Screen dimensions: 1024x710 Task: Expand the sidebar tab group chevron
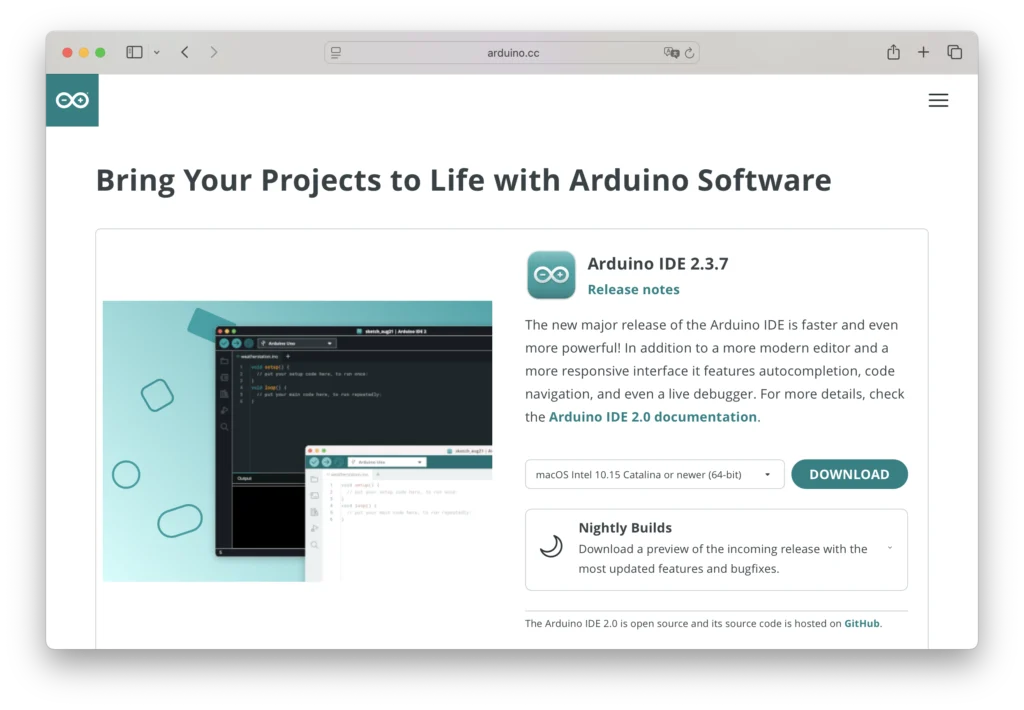[157, 52]
